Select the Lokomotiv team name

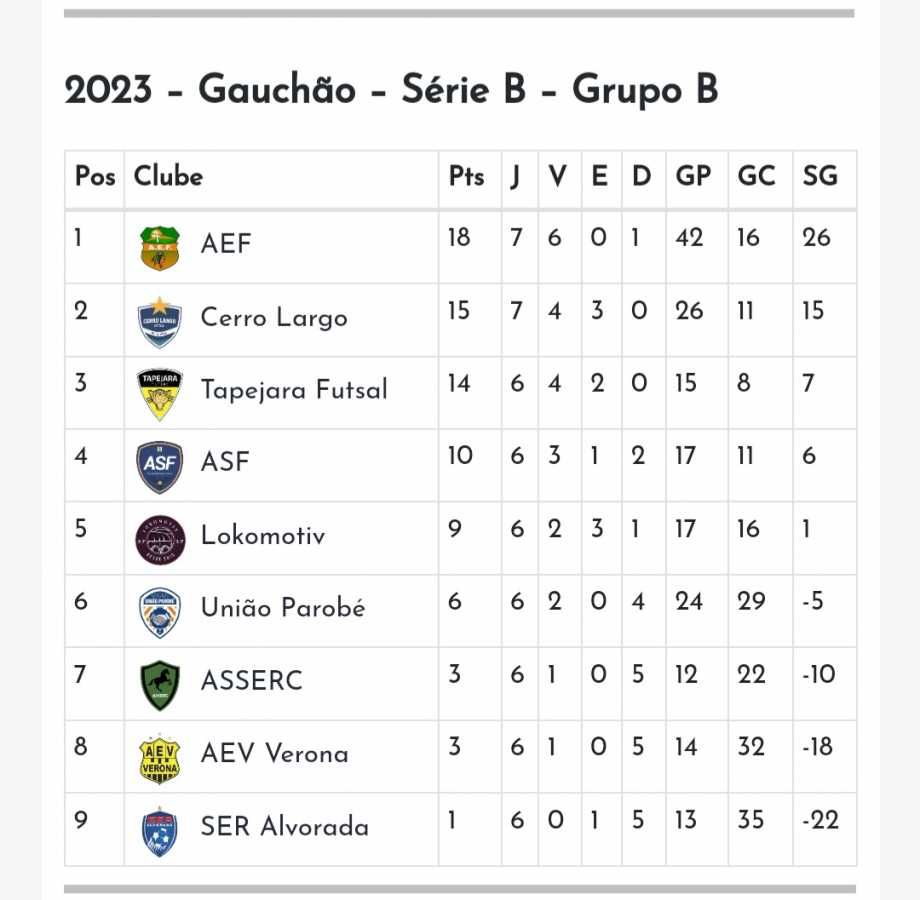tap(263, 535)
